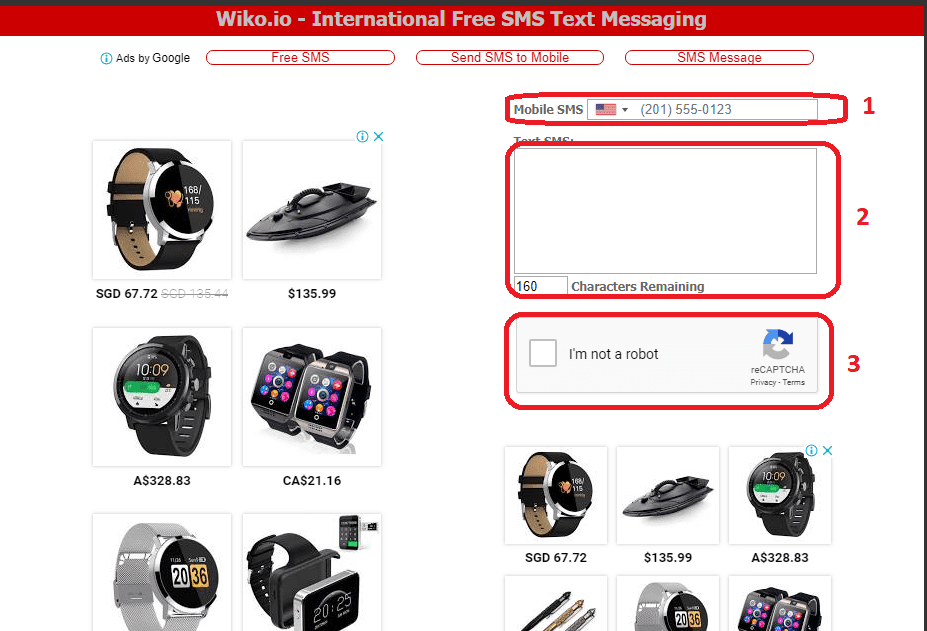Open the Free SMS ad link
The height and width of the screenshot is (631, 927).
click(x=300, y=57)
